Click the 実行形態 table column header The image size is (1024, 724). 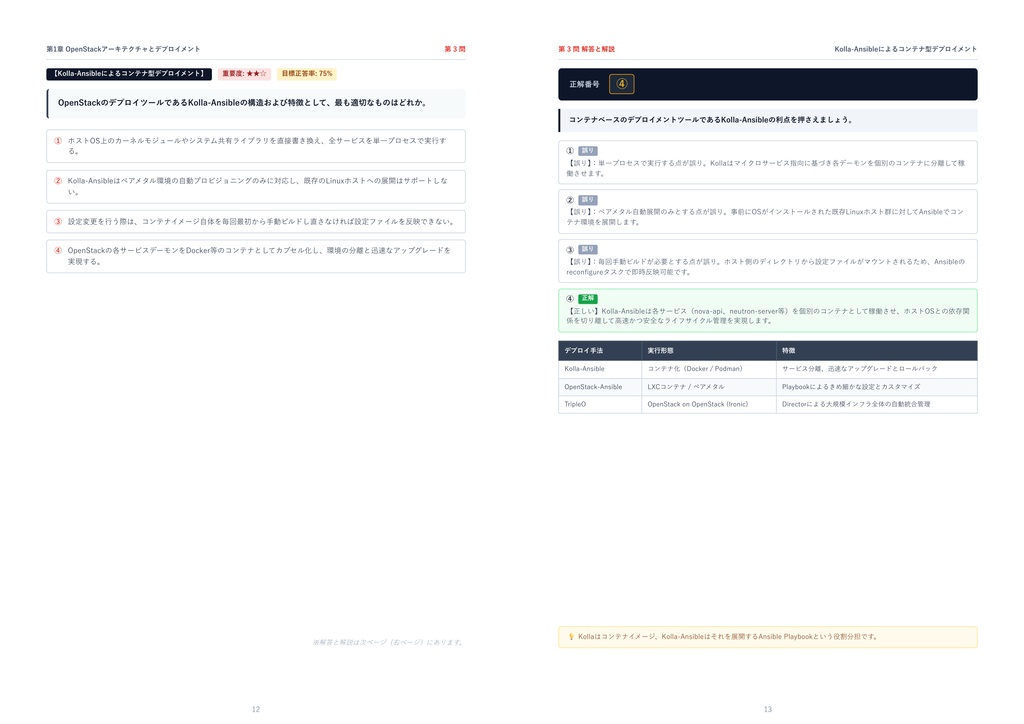tap(709, 351)
